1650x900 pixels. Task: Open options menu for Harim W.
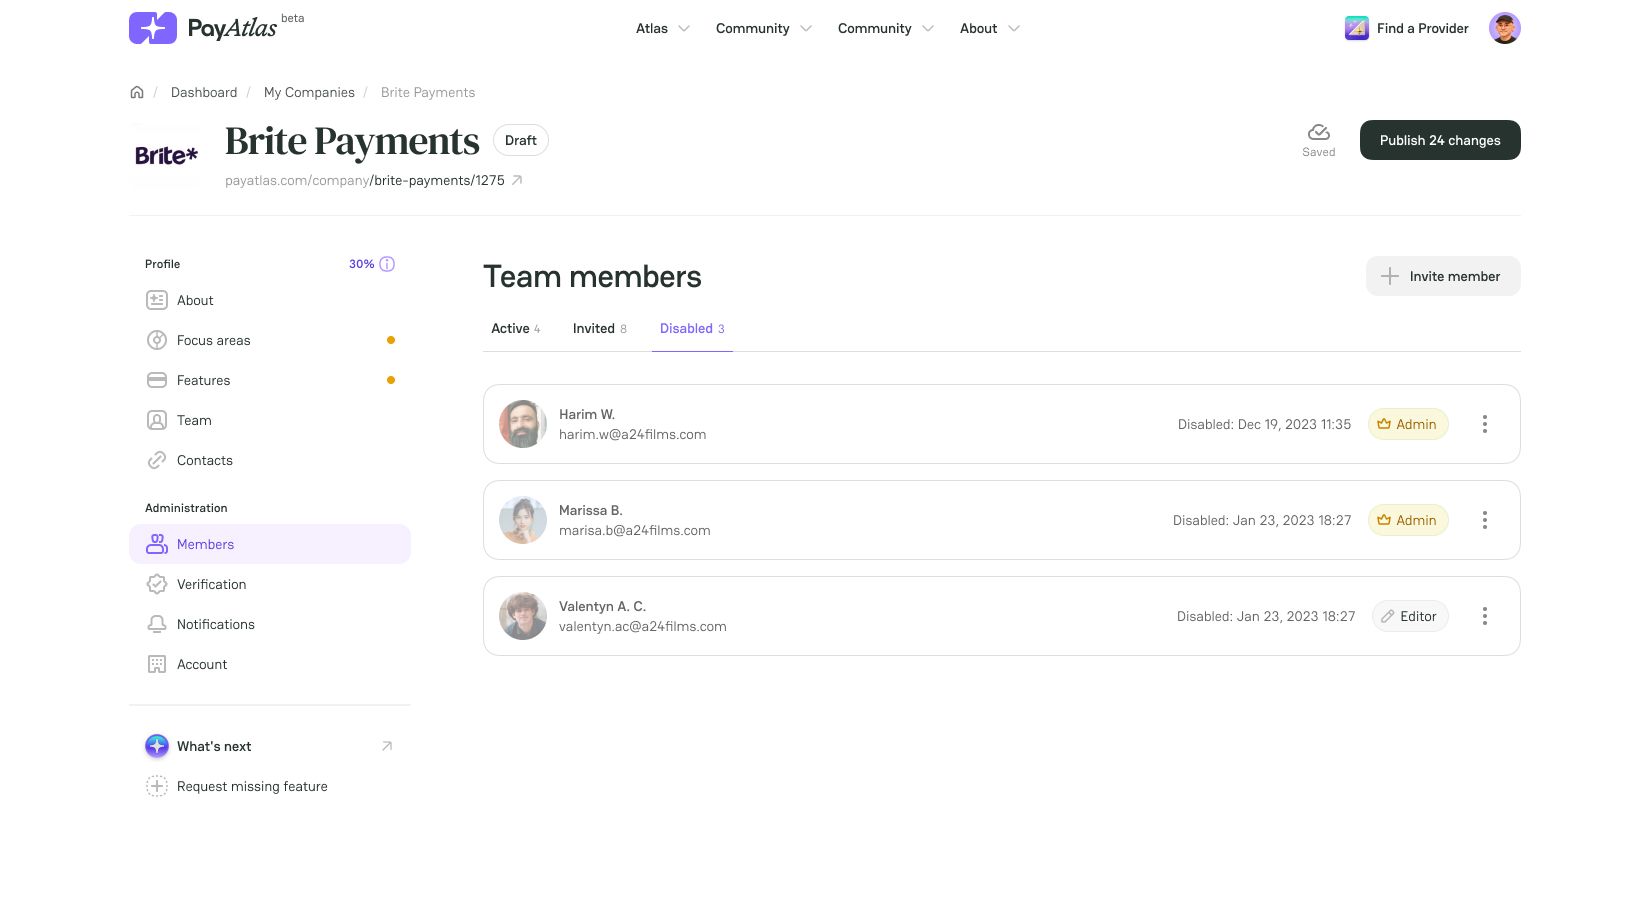tap(1485, 424)
